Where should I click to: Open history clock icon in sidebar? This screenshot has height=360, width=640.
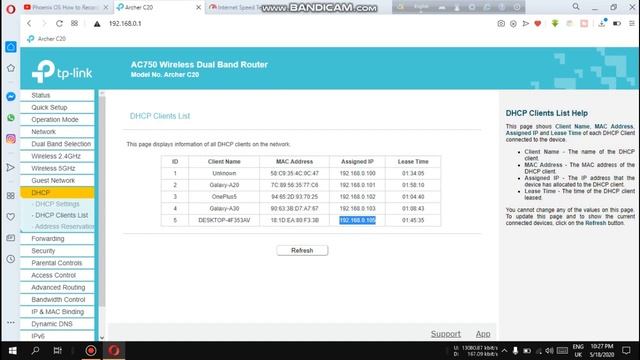point(11,259)
